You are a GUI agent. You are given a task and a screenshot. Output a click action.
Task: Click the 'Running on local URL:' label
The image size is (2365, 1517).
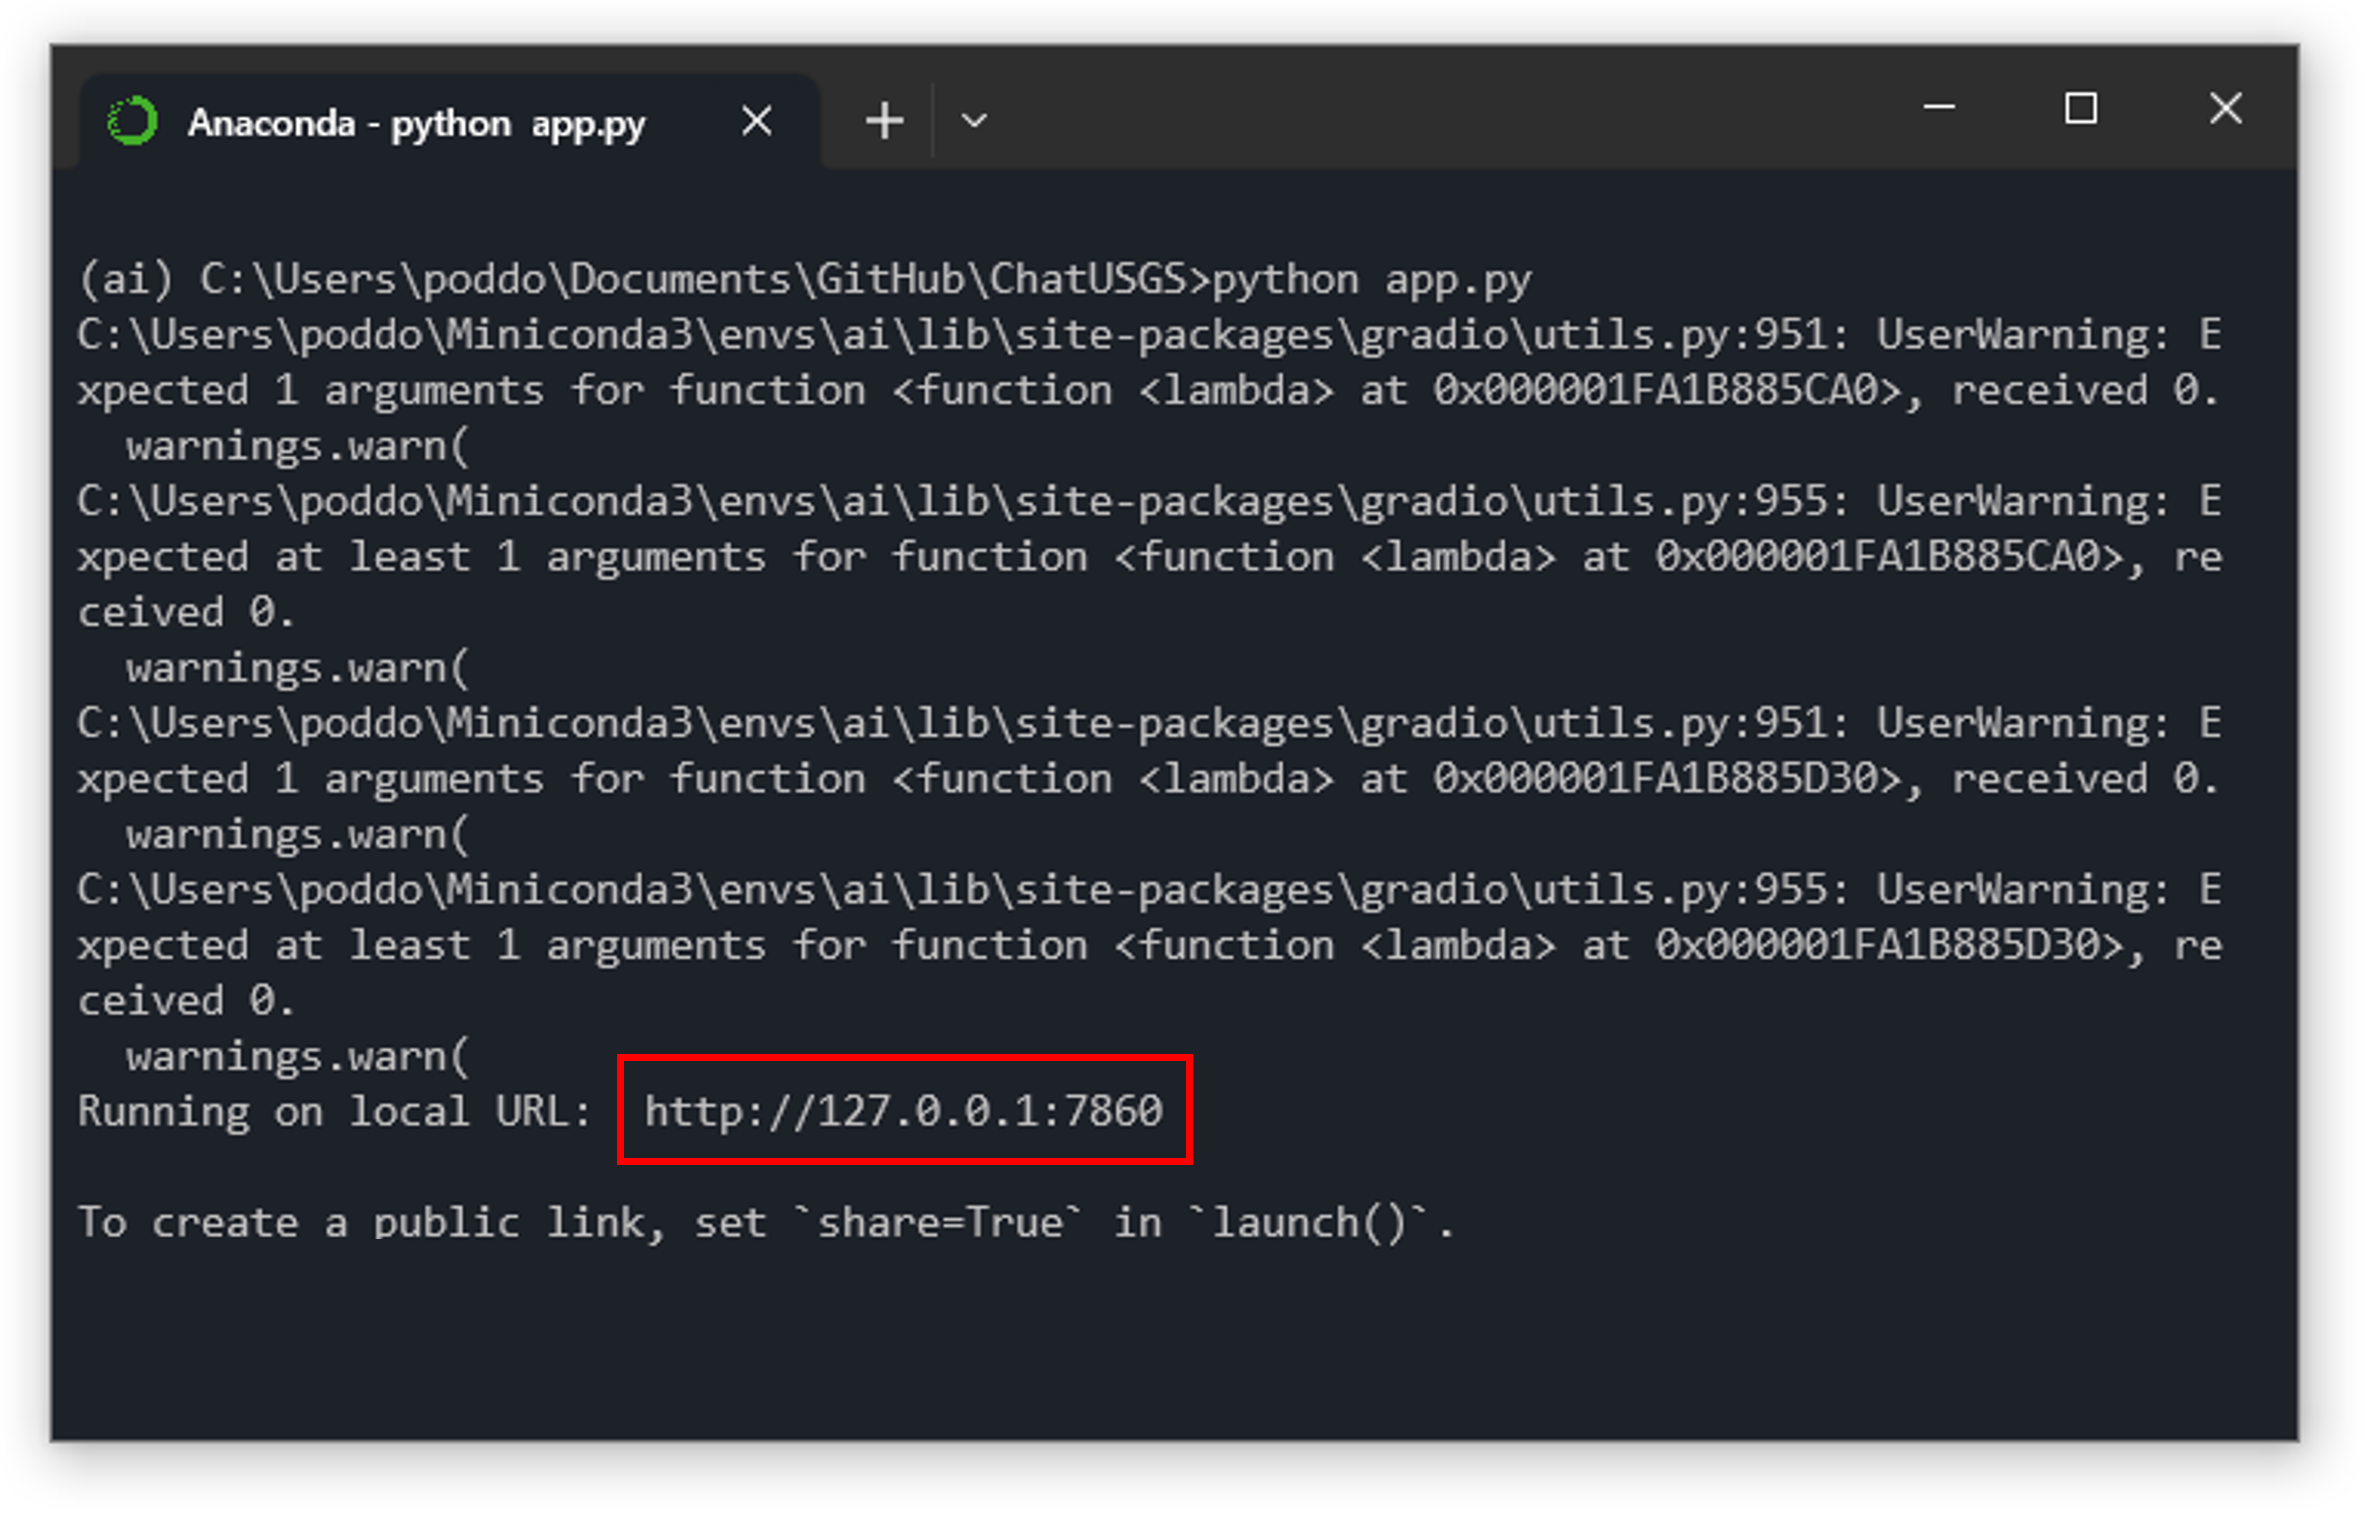[x=334, y=1111]
